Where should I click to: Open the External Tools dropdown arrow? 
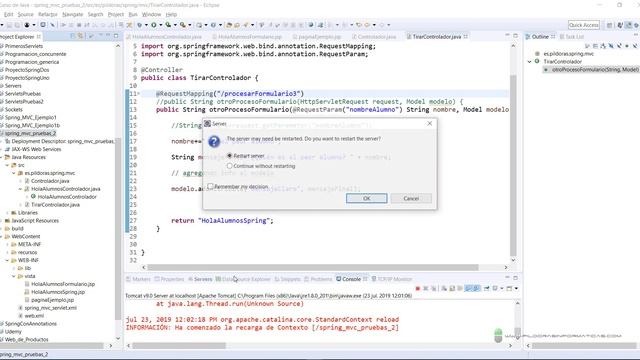click(x=189, y=25)
